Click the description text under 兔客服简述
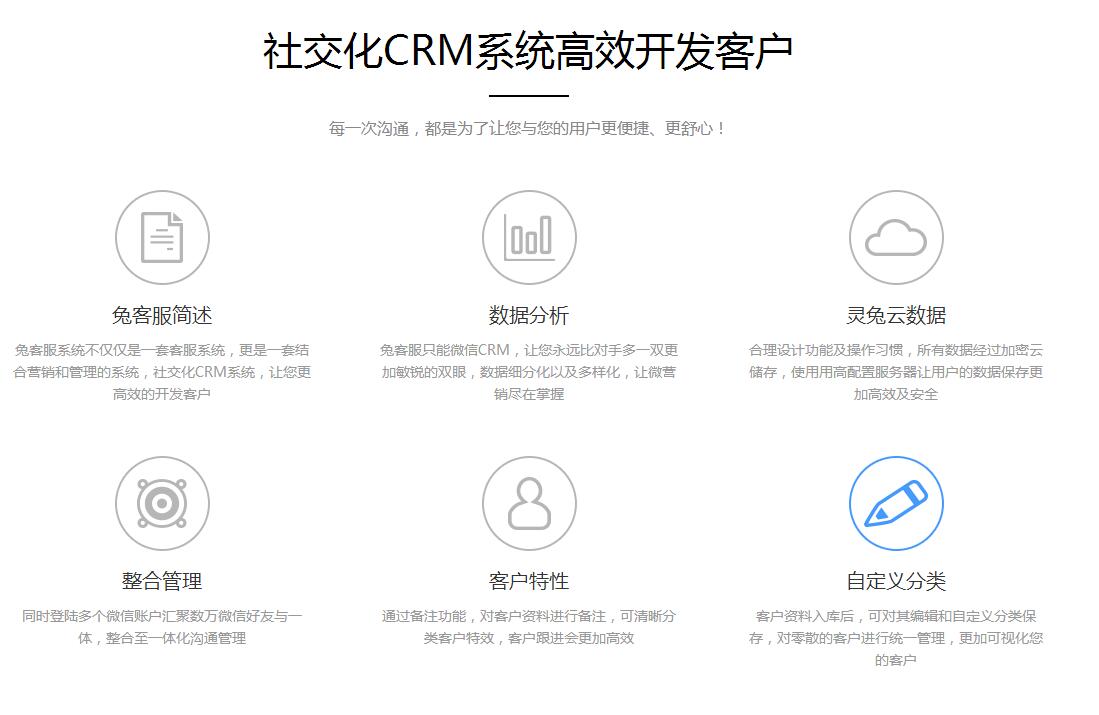Image resolution: width=1099 pixels, height=715 pixels. 162,372
